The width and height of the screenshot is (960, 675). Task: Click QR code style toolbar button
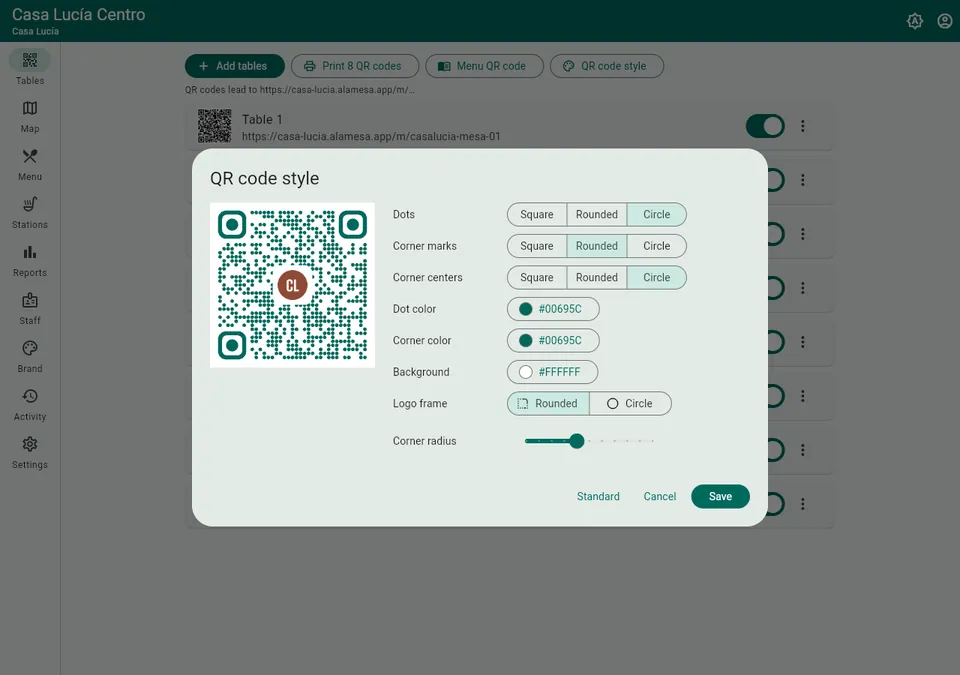607,66
